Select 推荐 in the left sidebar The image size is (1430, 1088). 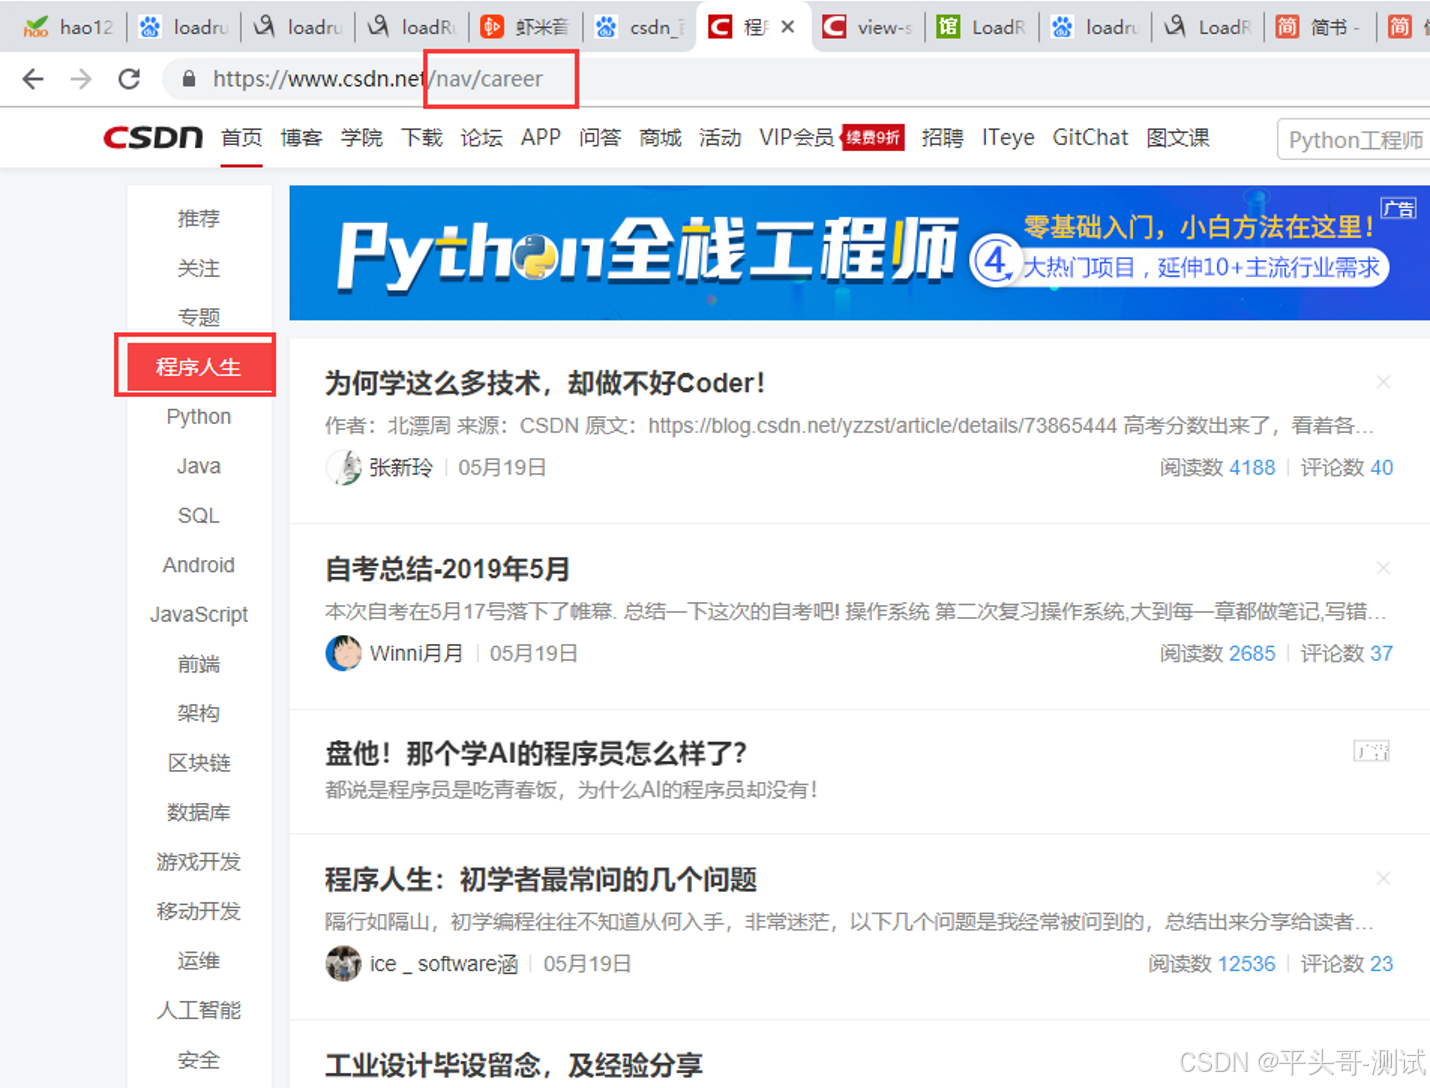pos(199,218)
